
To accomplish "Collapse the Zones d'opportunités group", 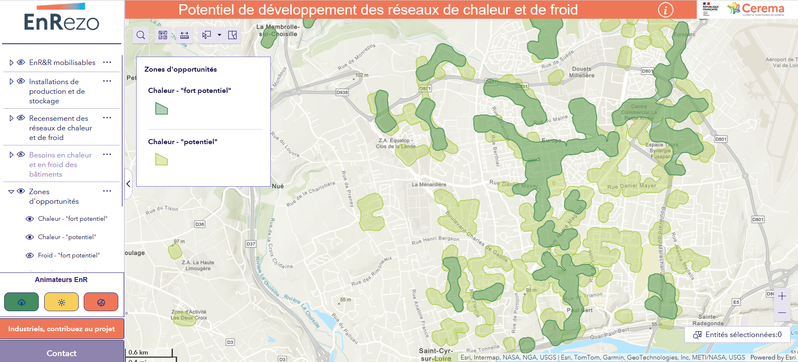I will [x=11, y=191].
